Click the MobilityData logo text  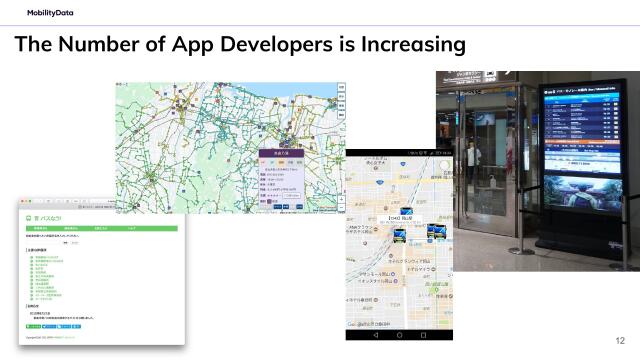click(x=50, y=13)
